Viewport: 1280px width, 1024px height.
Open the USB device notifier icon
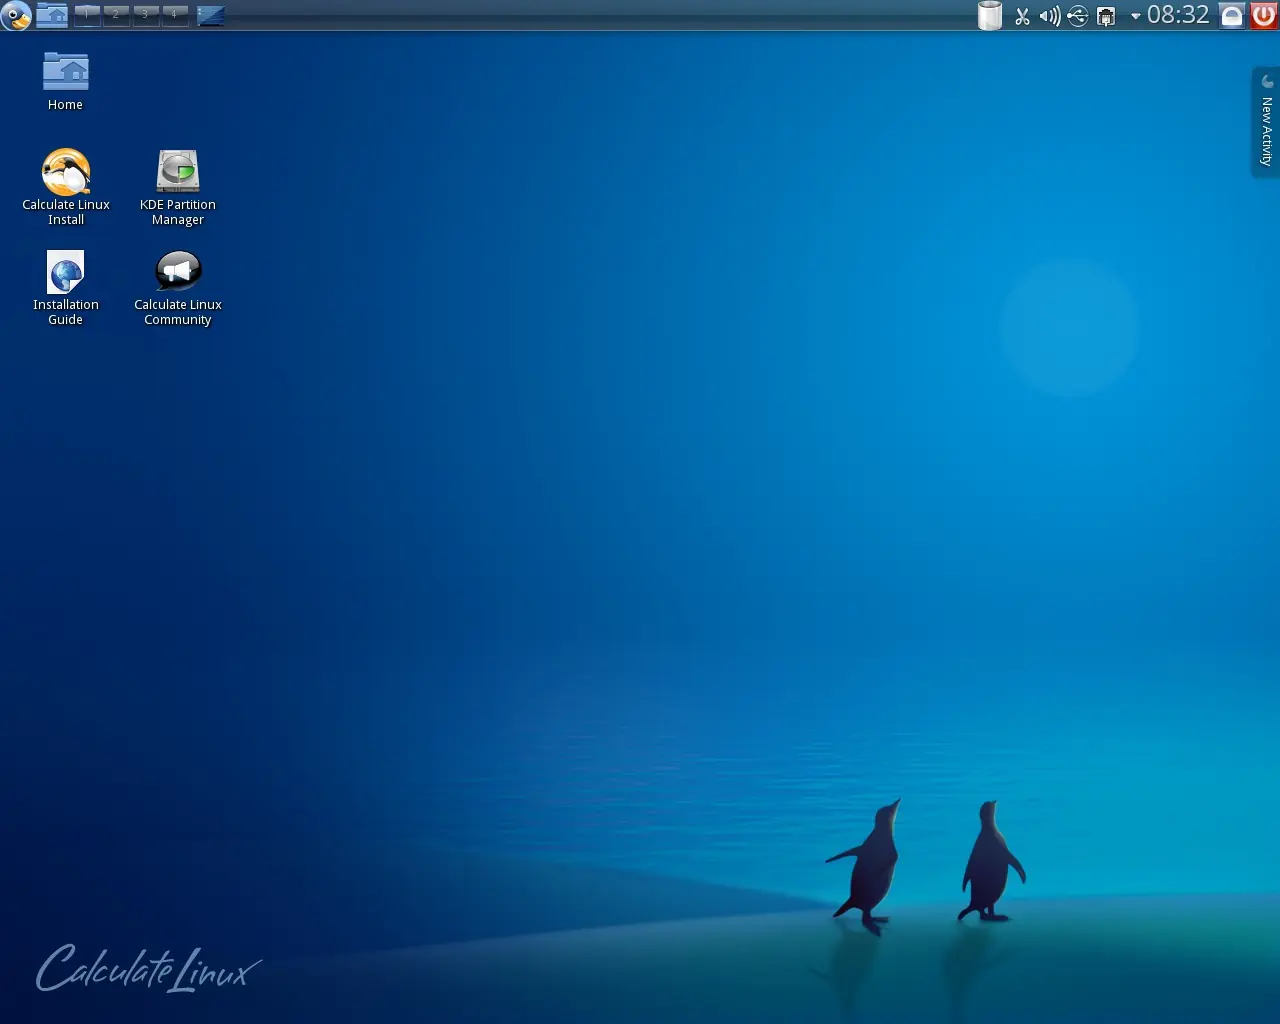pos(1078,16)
